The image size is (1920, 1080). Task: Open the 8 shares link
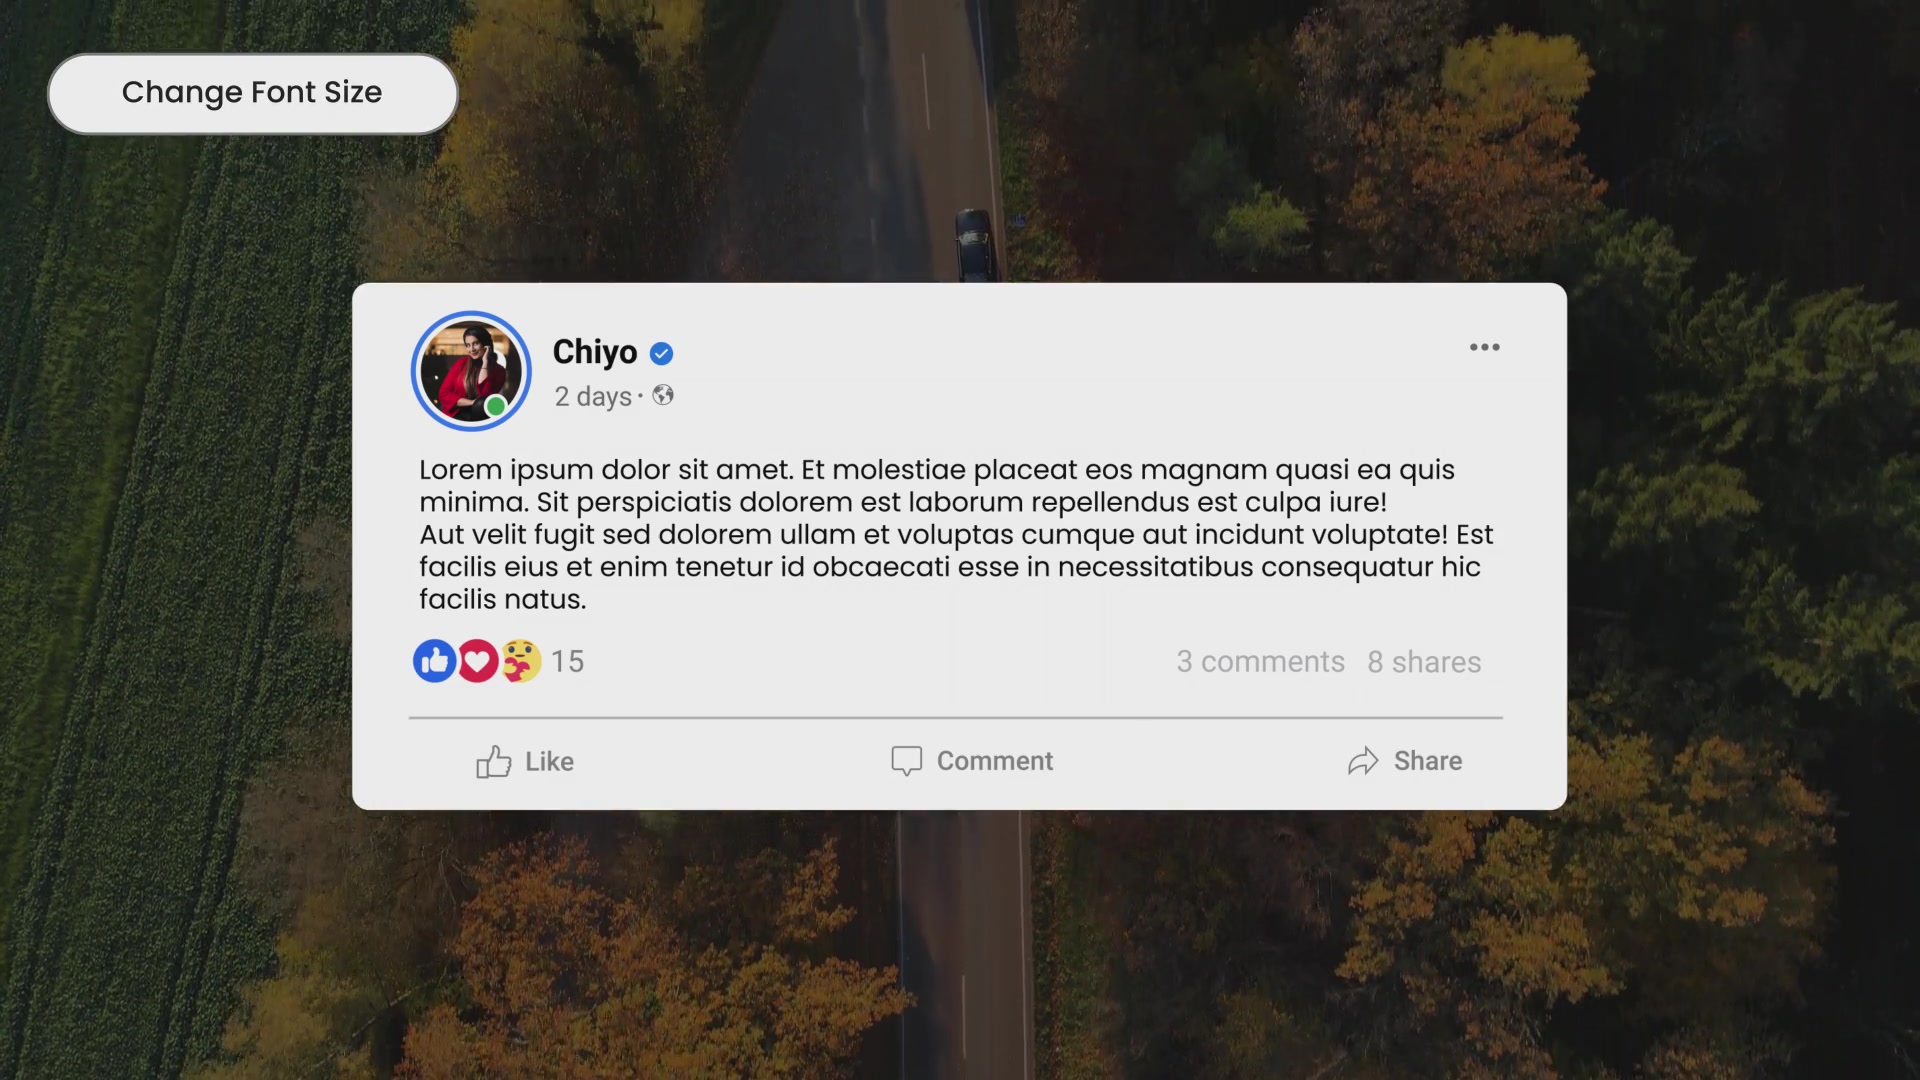point(1424,662)
